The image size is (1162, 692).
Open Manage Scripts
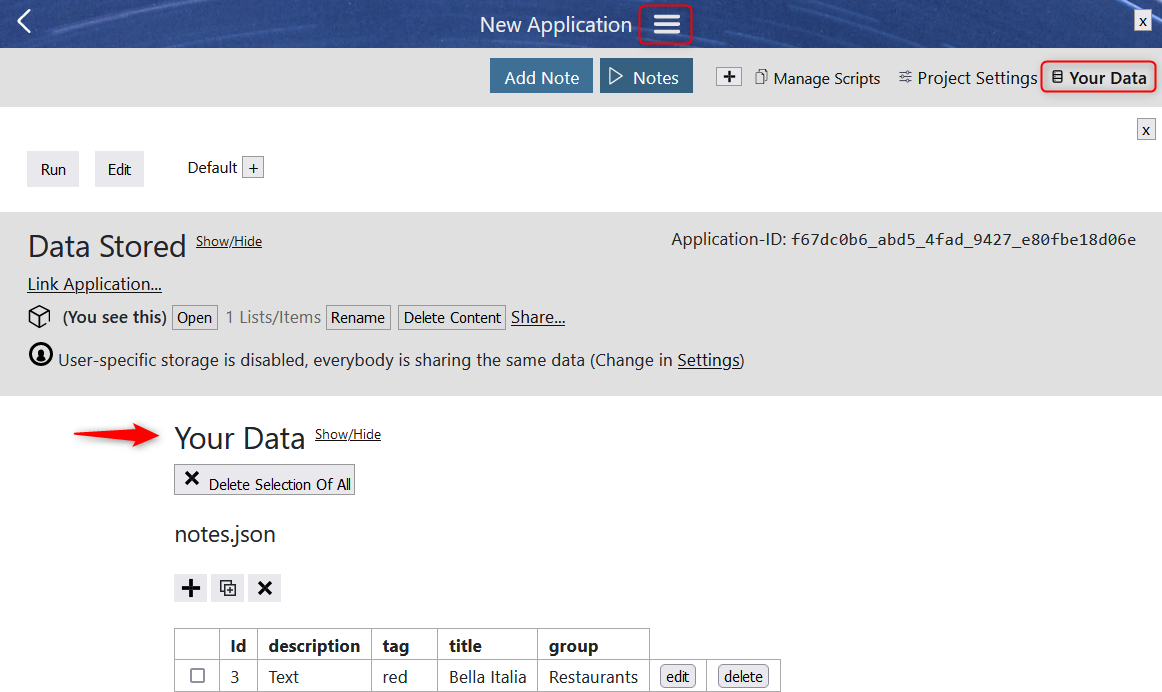[x=817, y=78]
